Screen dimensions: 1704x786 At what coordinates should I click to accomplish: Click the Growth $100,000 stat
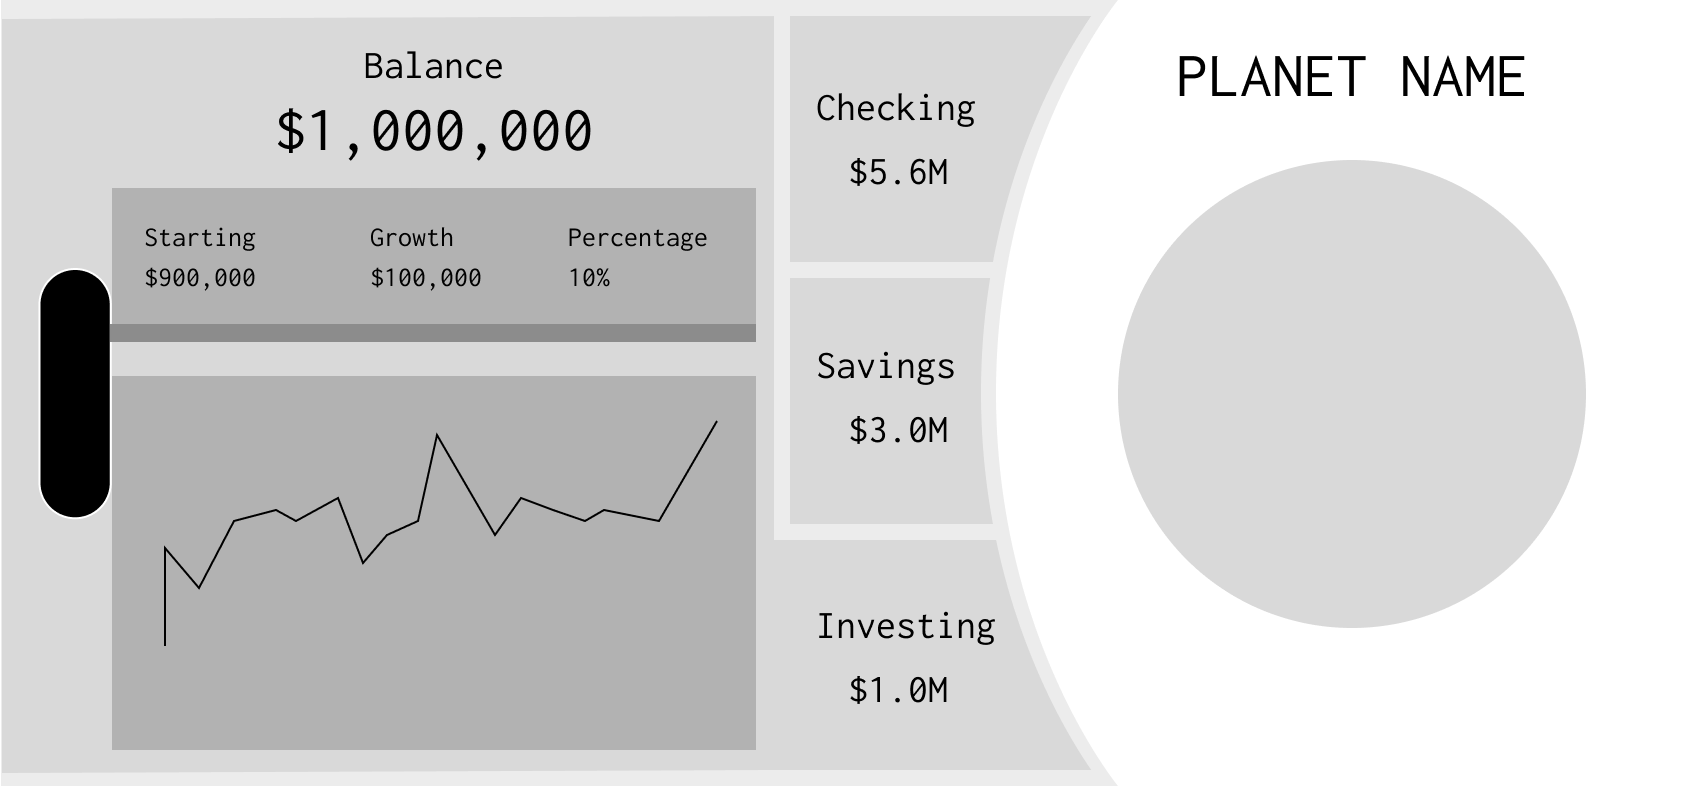426,257
